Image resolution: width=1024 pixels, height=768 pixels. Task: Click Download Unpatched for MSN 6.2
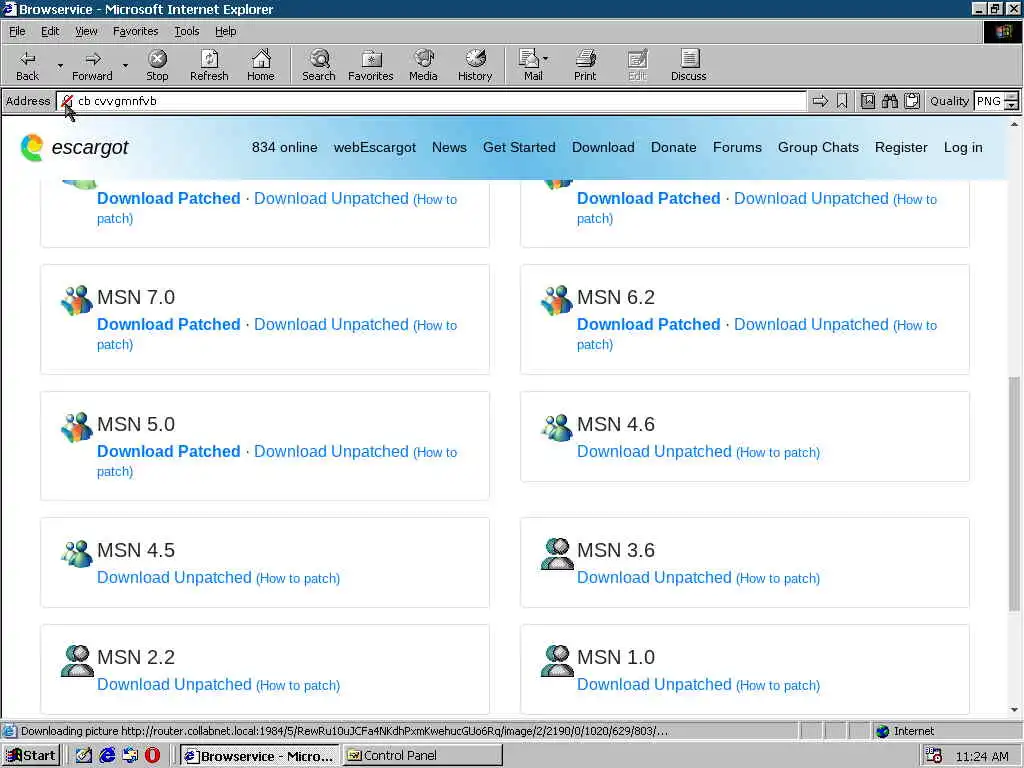(x=811, y=324)
